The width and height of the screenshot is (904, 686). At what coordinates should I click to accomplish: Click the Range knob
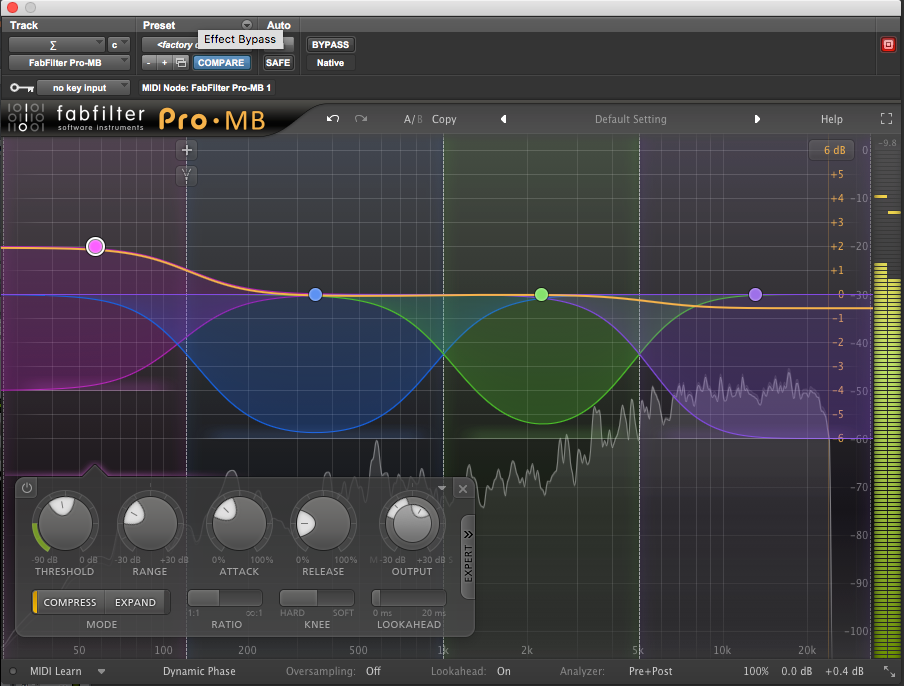pos(150,523)
